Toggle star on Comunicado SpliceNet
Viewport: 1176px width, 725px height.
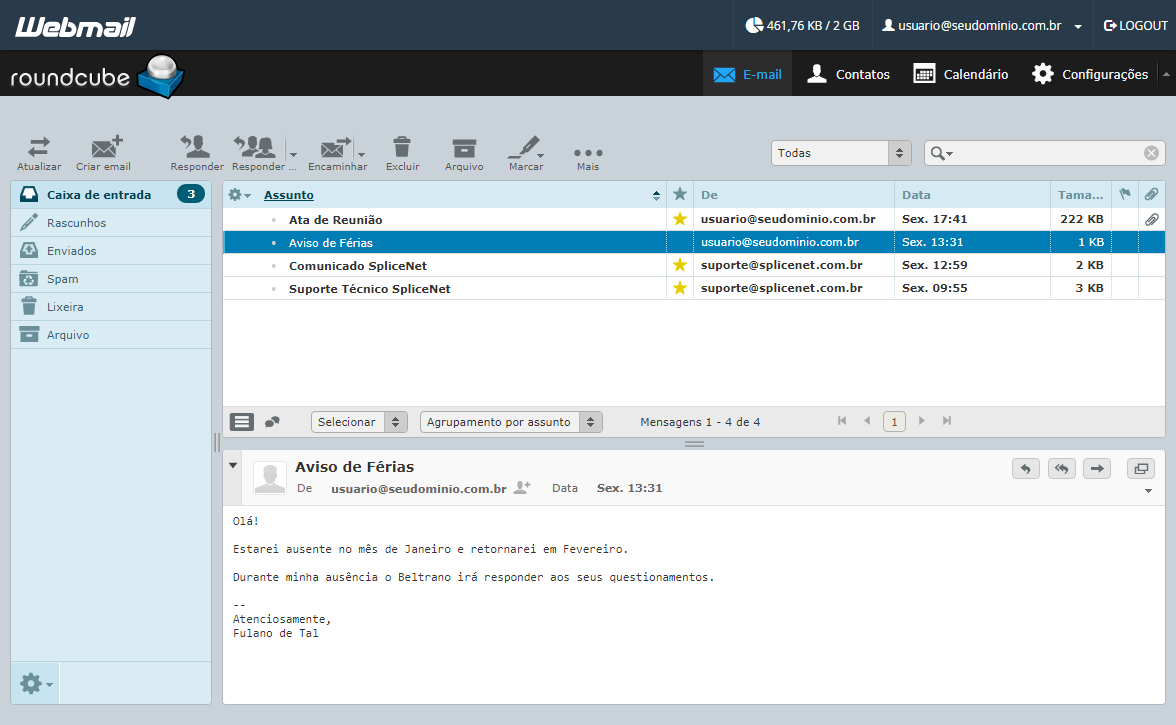[x=680, y=265]
